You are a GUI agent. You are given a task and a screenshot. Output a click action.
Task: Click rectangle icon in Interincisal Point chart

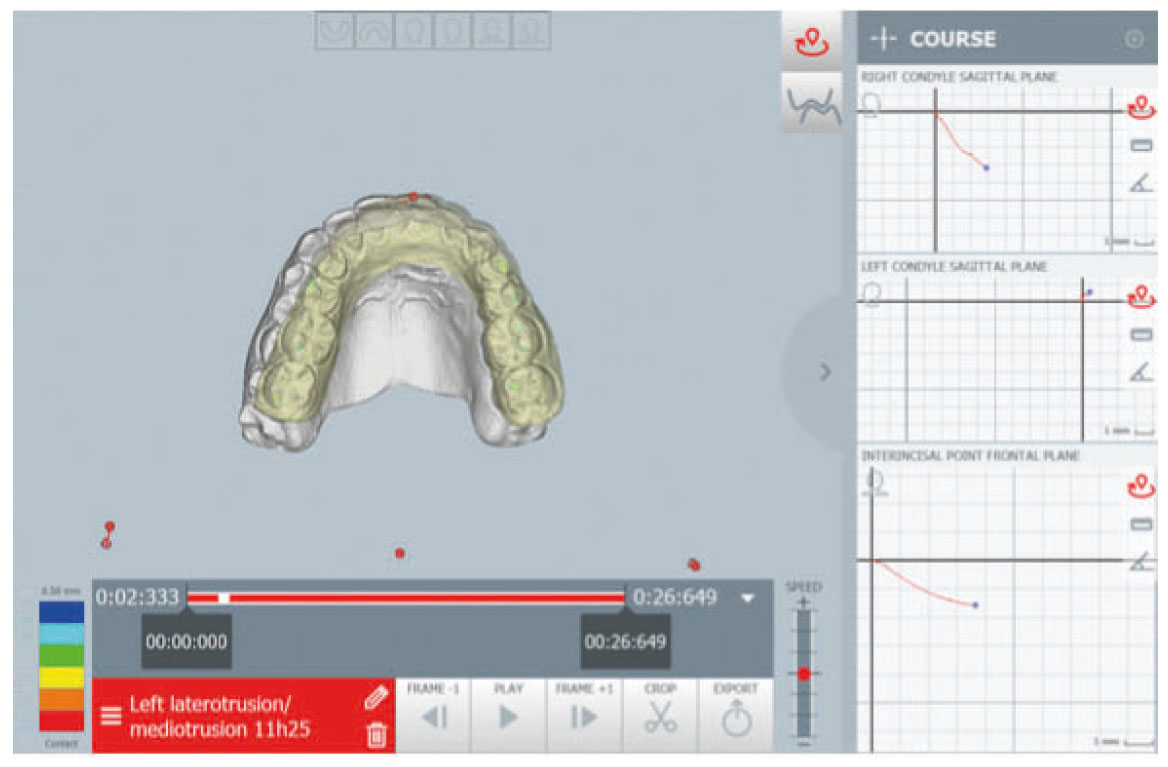pyautogui.click(x=1140, y=525)
